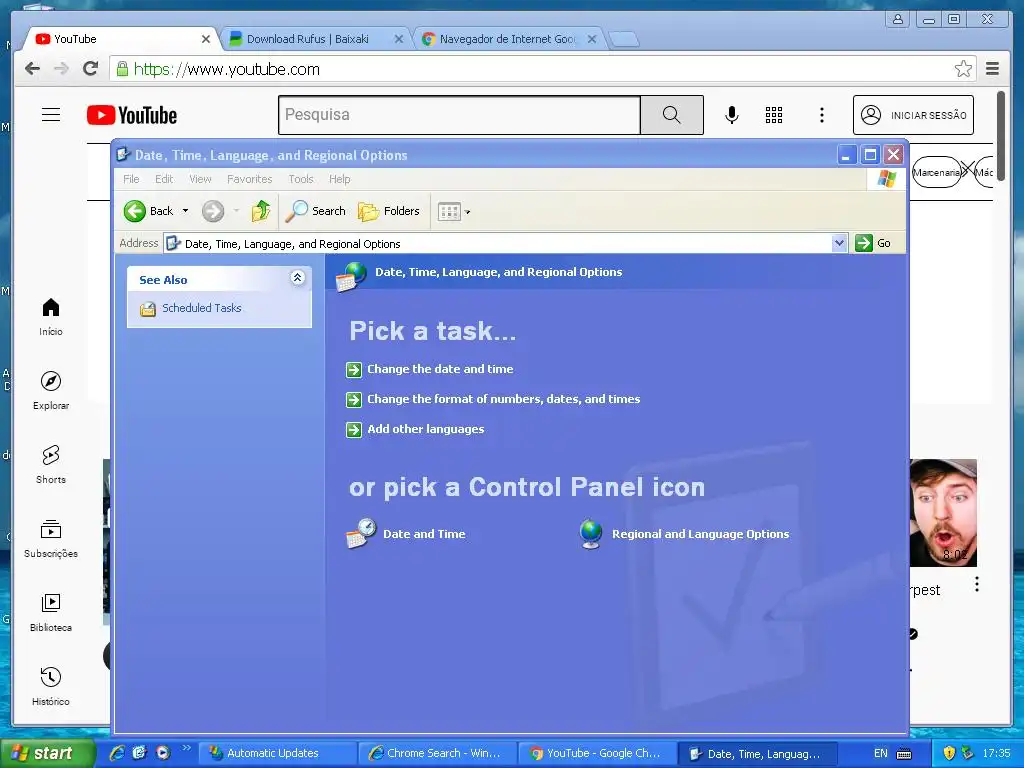Click Add other languages task

click(425, 429)
